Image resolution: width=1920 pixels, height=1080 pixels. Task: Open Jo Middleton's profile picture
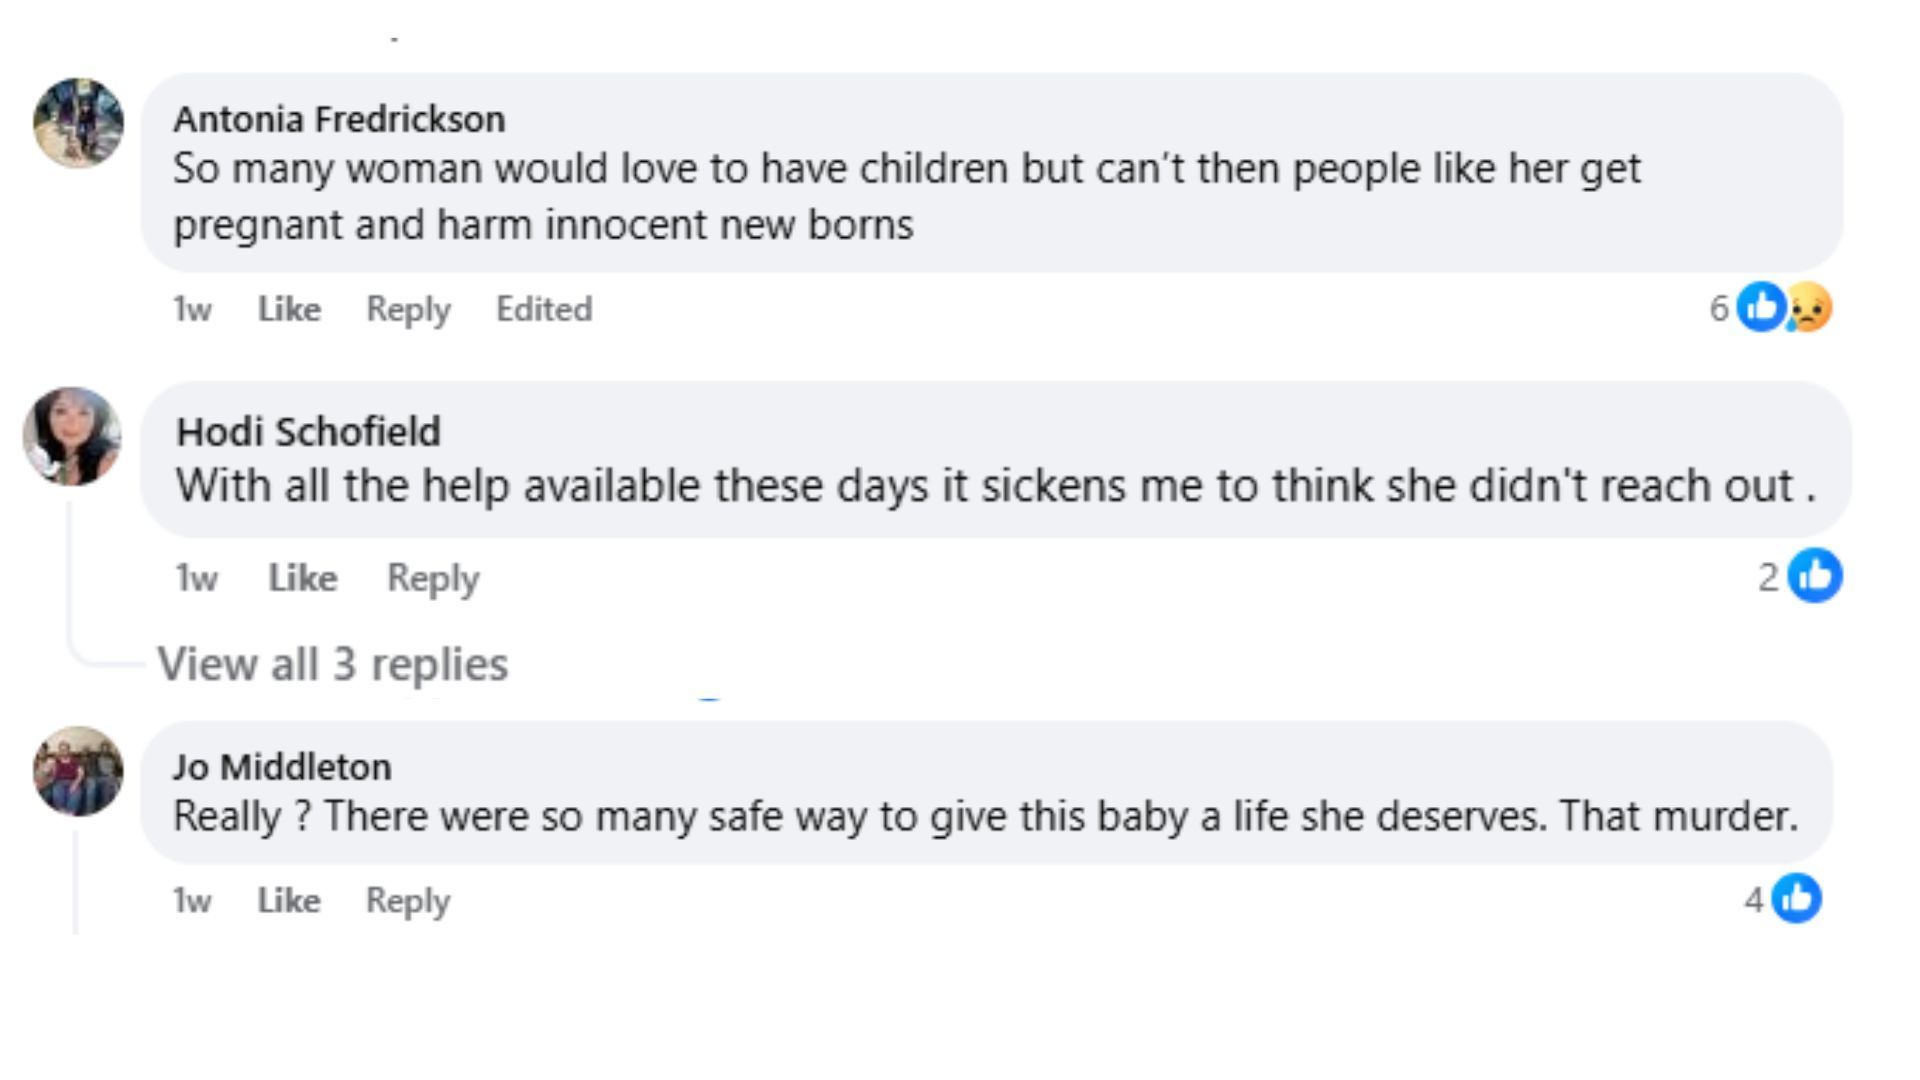tap(78, 771)
